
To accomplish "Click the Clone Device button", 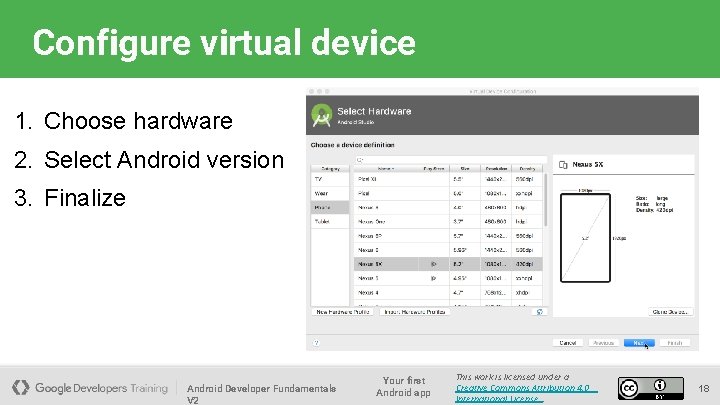I will pyautogui.click(x=670, y=312).
